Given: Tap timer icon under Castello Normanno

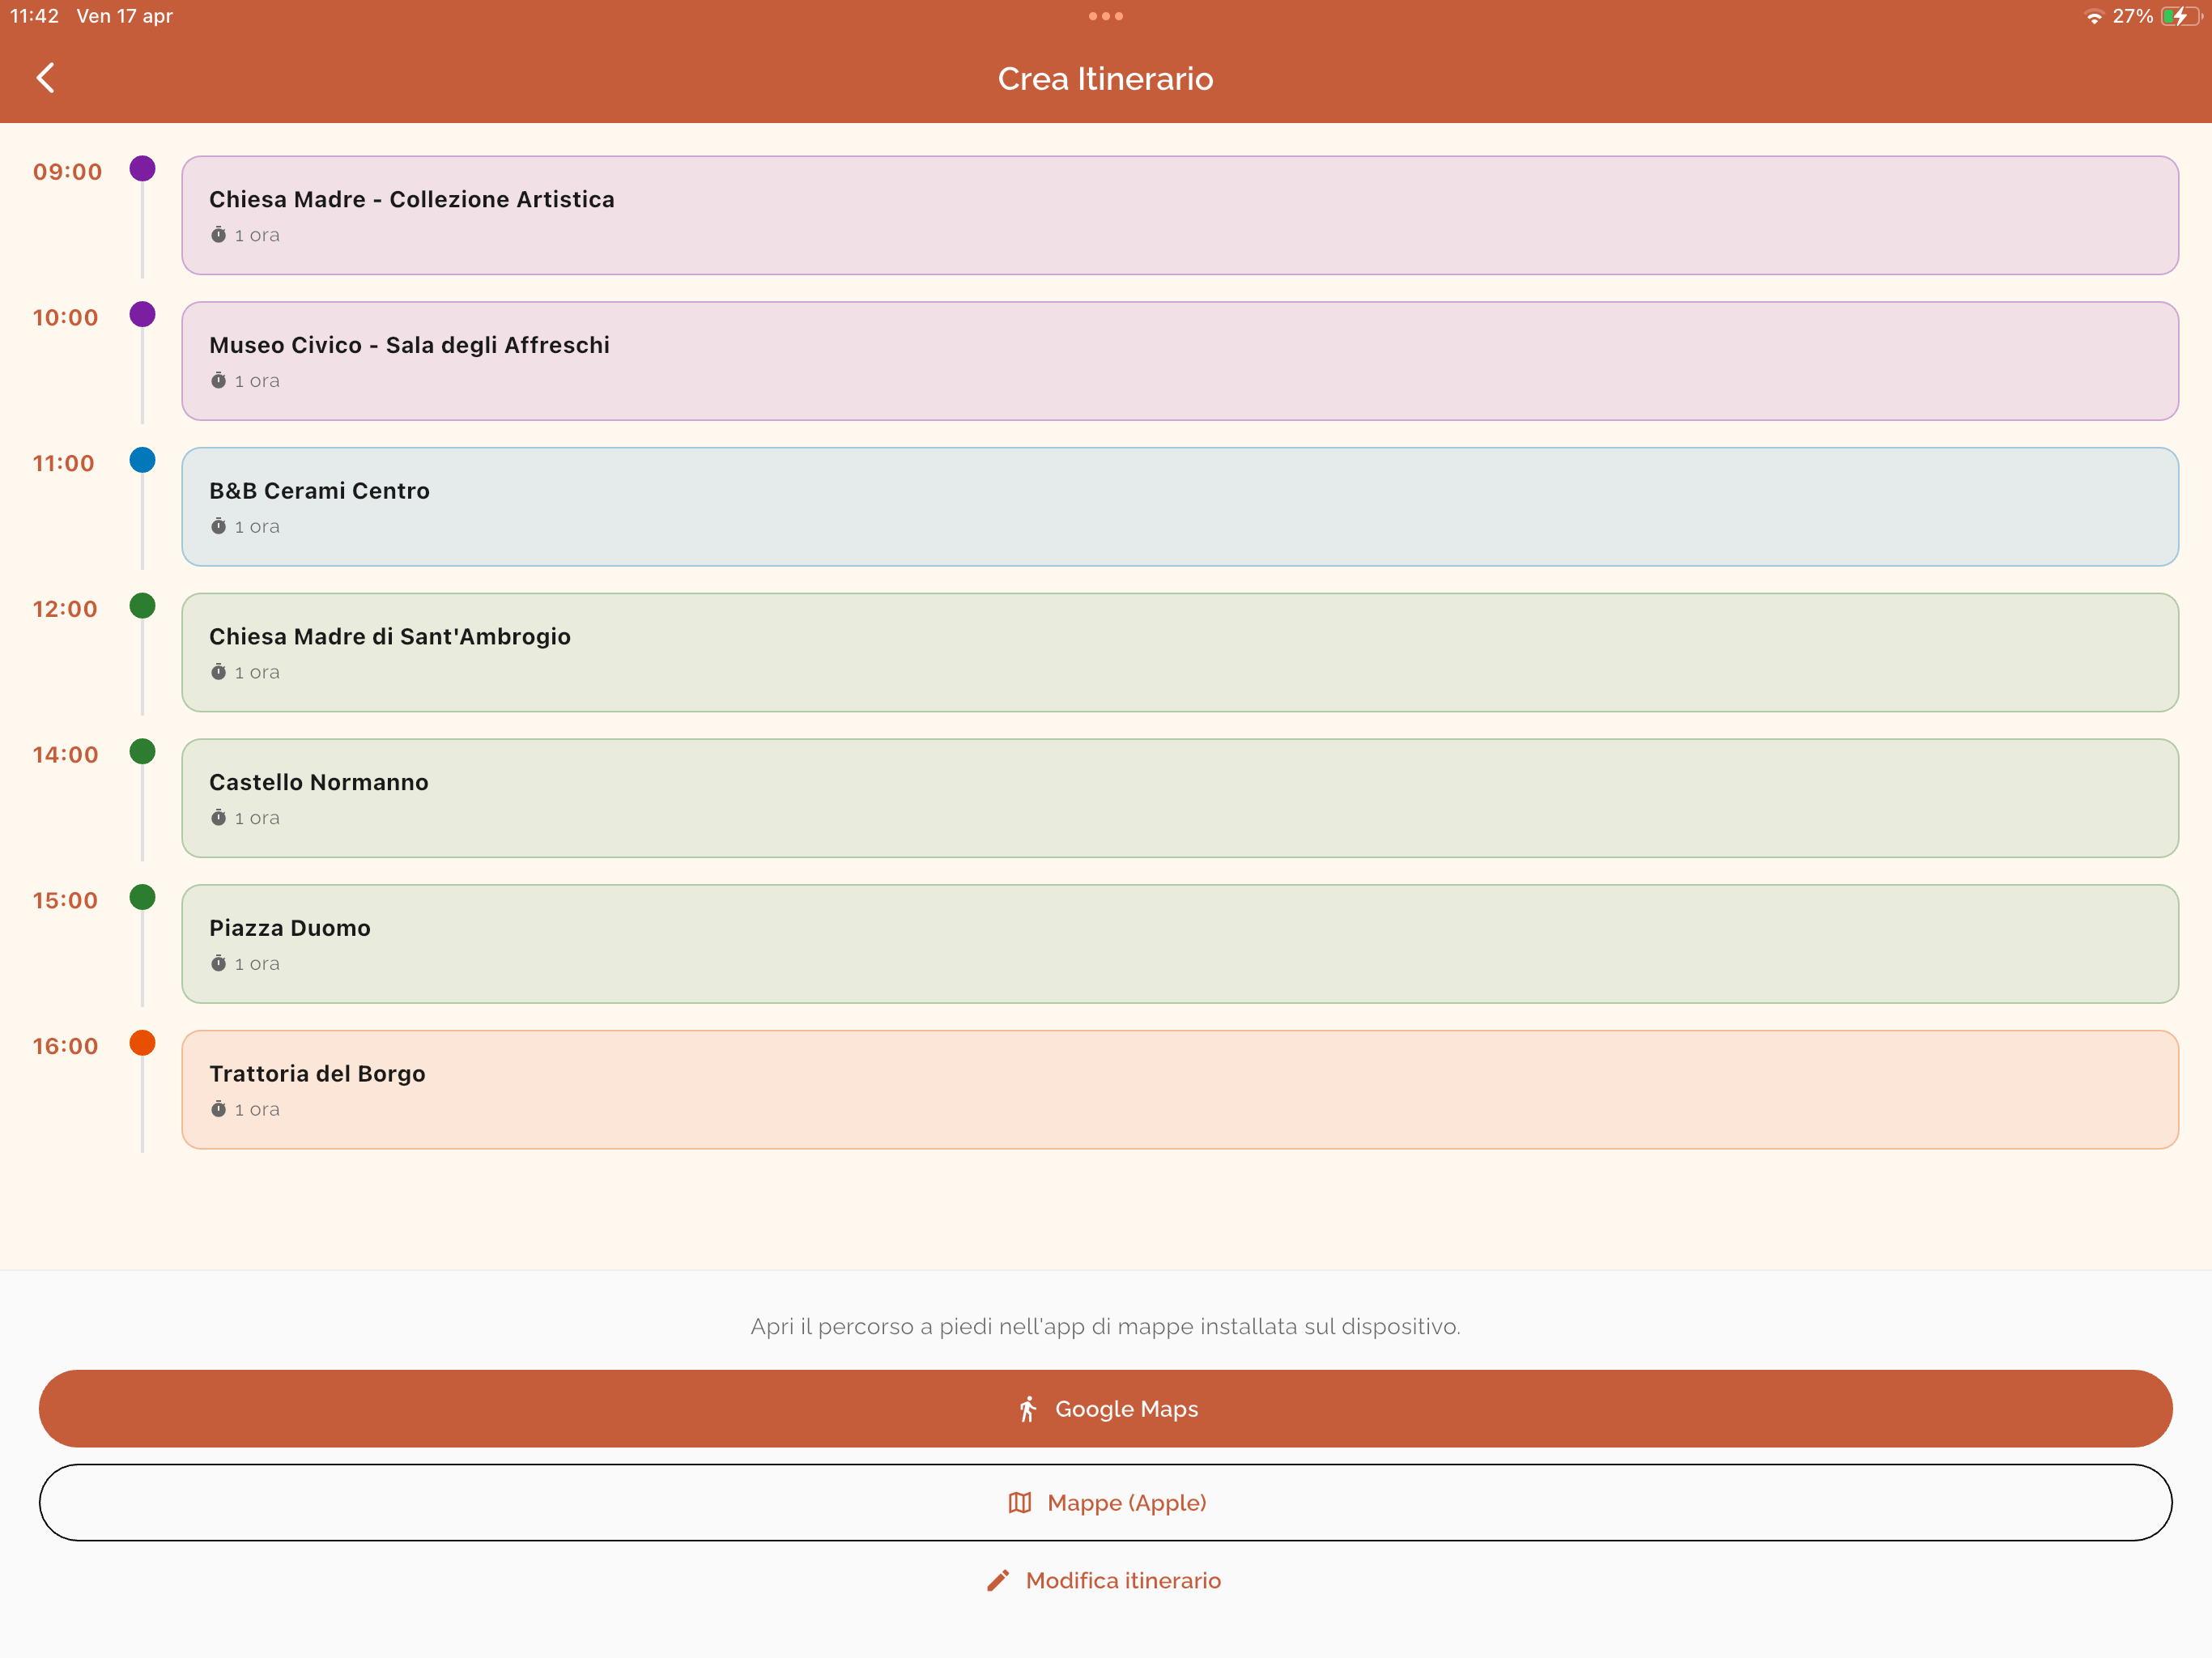Looking at the screenshot, I should [218, 818].
